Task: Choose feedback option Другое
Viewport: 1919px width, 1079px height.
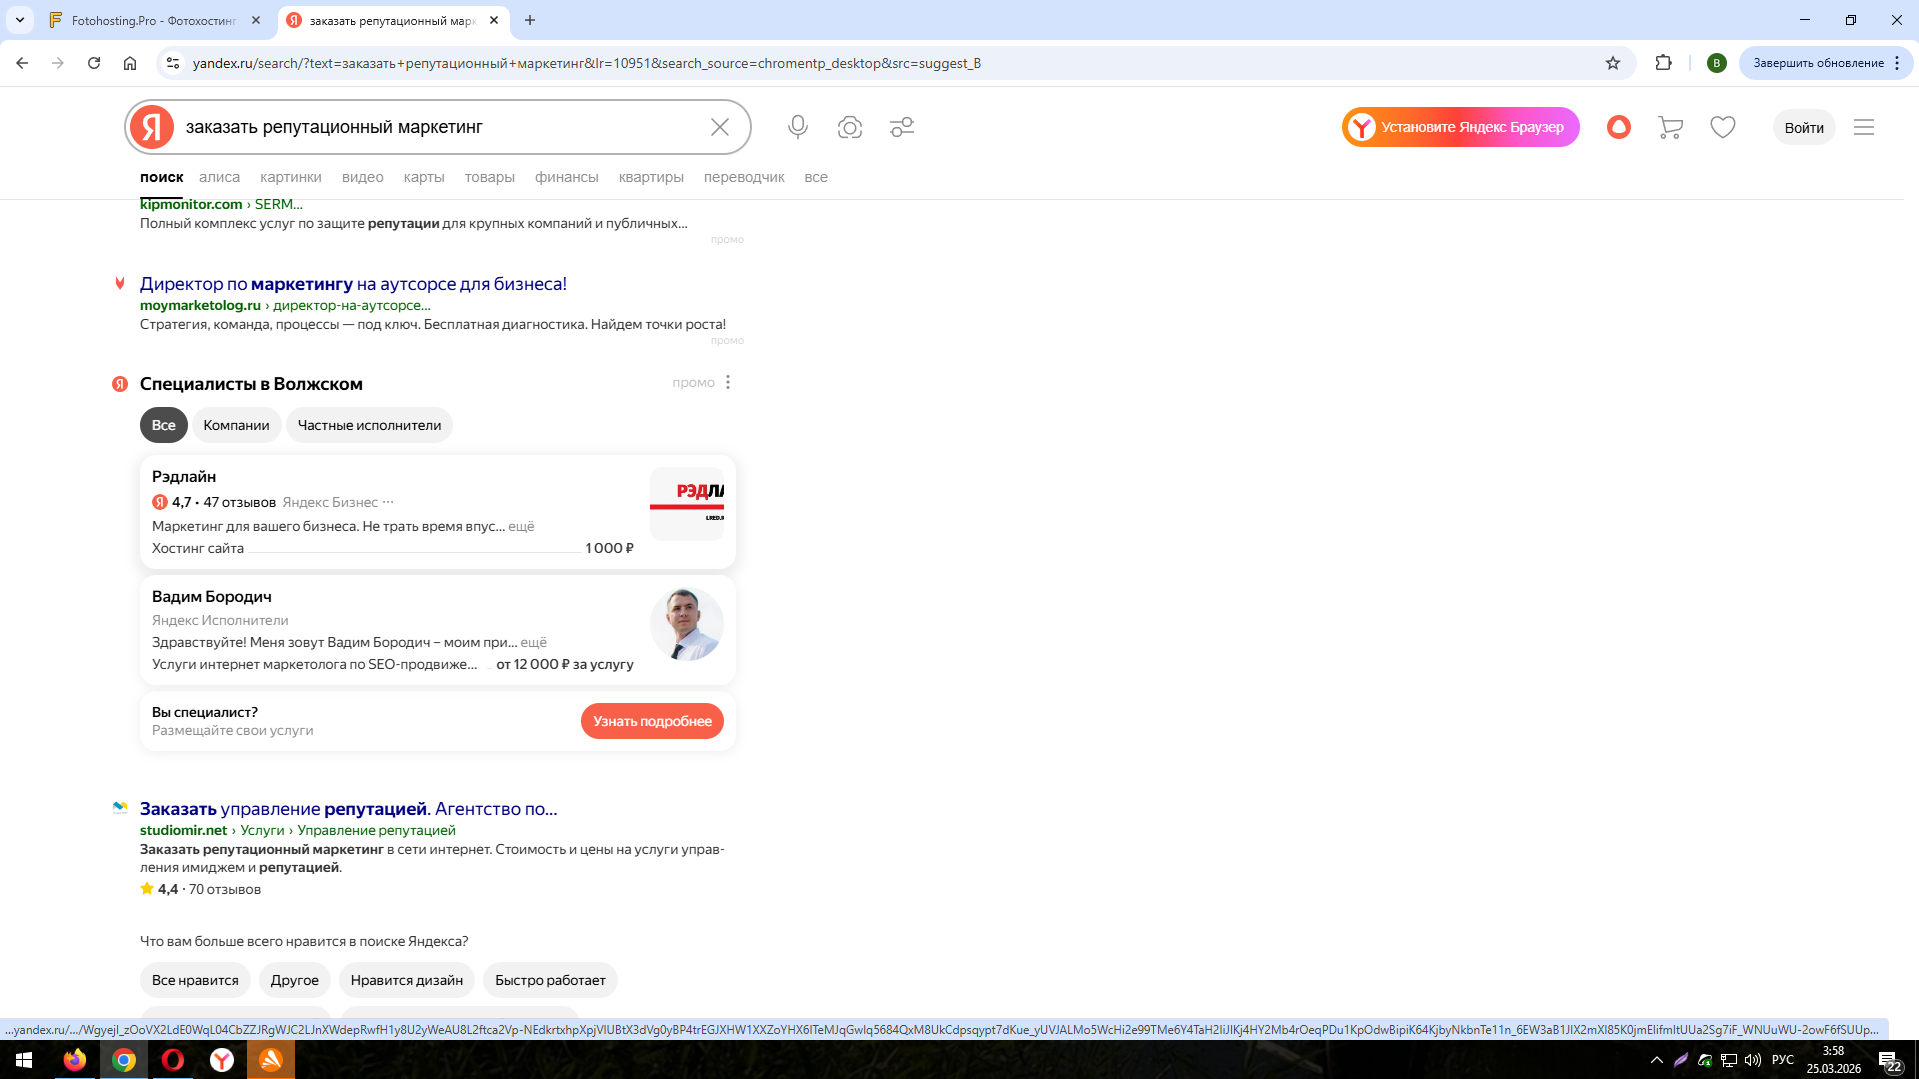Action: coord(295,980)
